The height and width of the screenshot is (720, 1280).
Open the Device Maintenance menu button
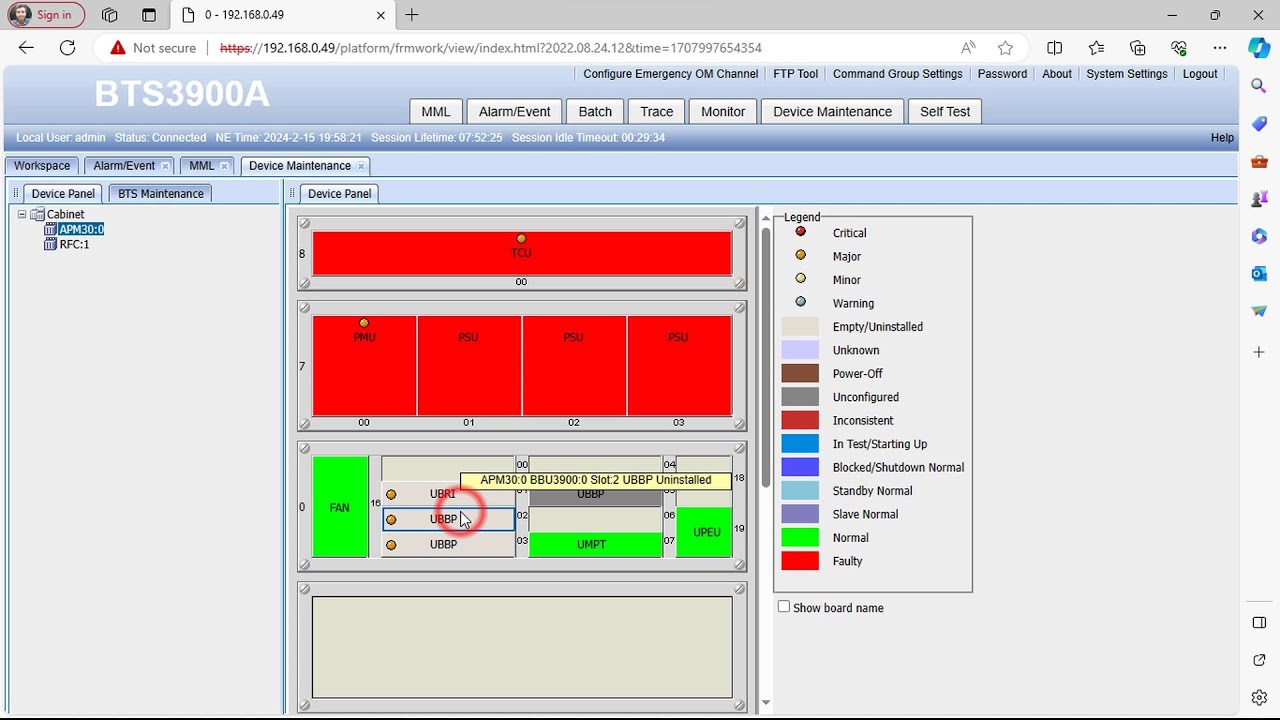click(x=832, y=112)
